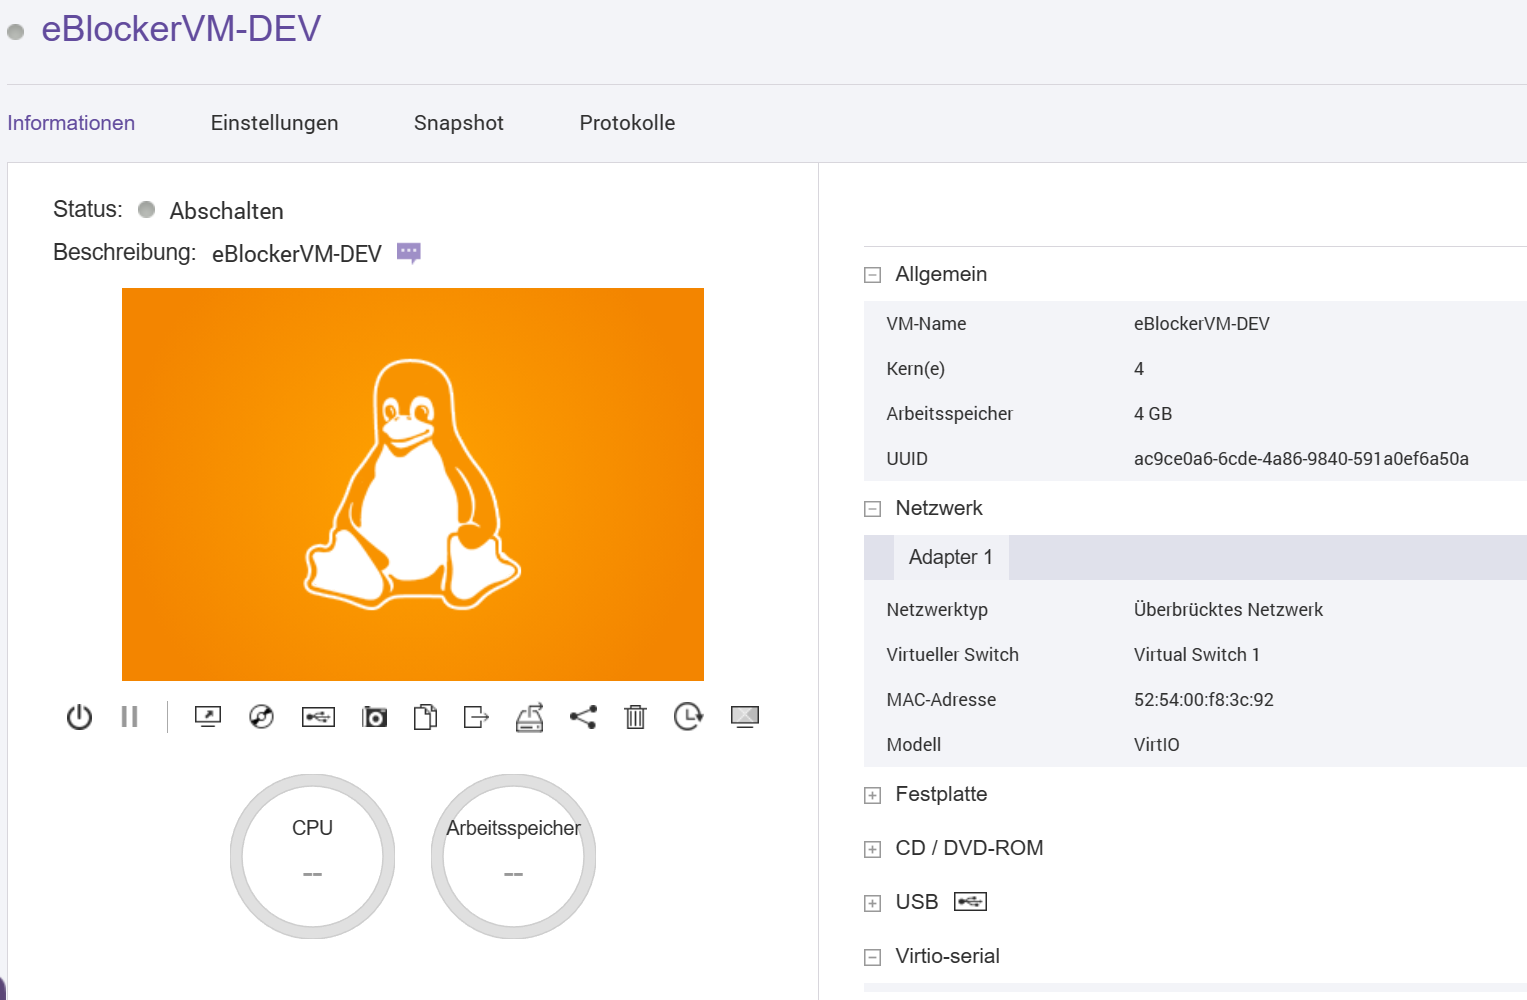This screenshot has height=1000, width=1527.
Task: Click the Linux penguin VM preview thumbnail
Action: [x=413, y=484]
